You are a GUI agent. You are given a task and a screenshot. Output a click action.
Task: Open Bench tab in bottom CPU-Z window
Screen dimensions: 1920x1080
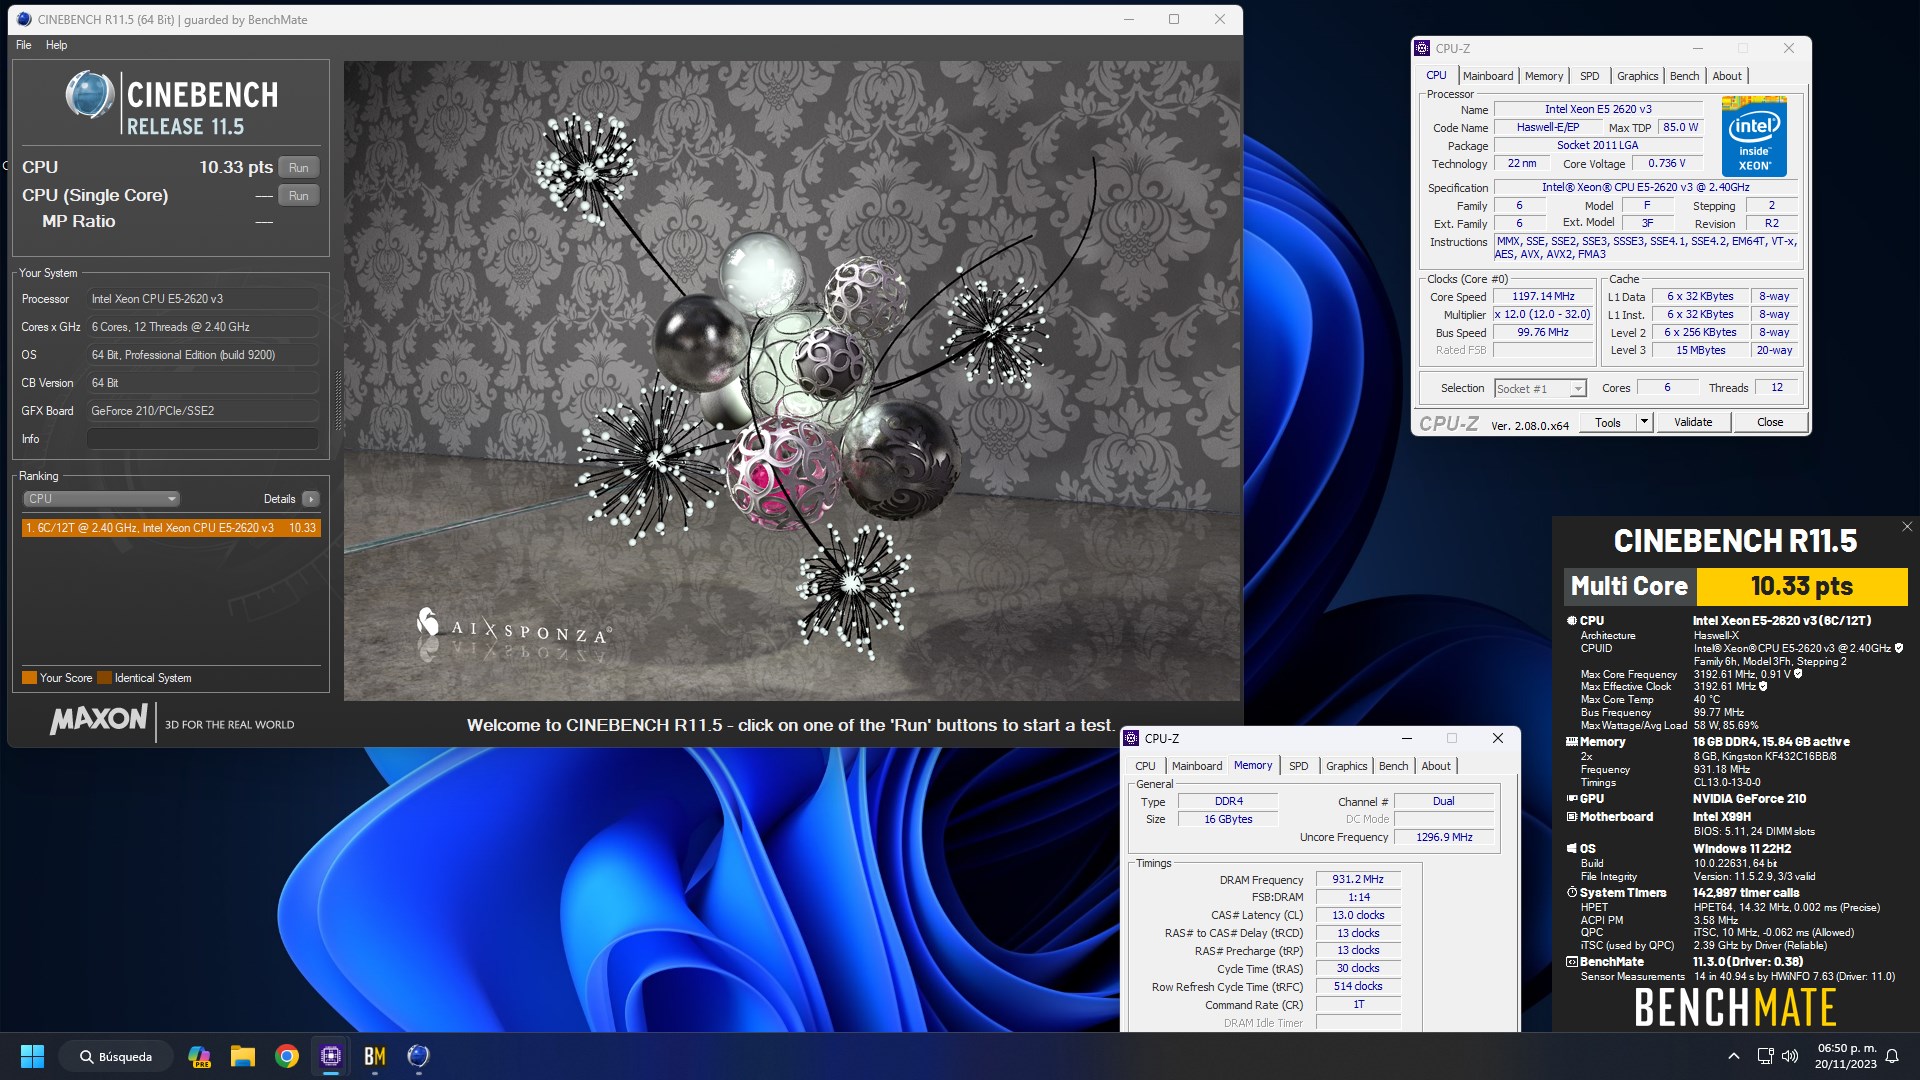point(1393,766)
